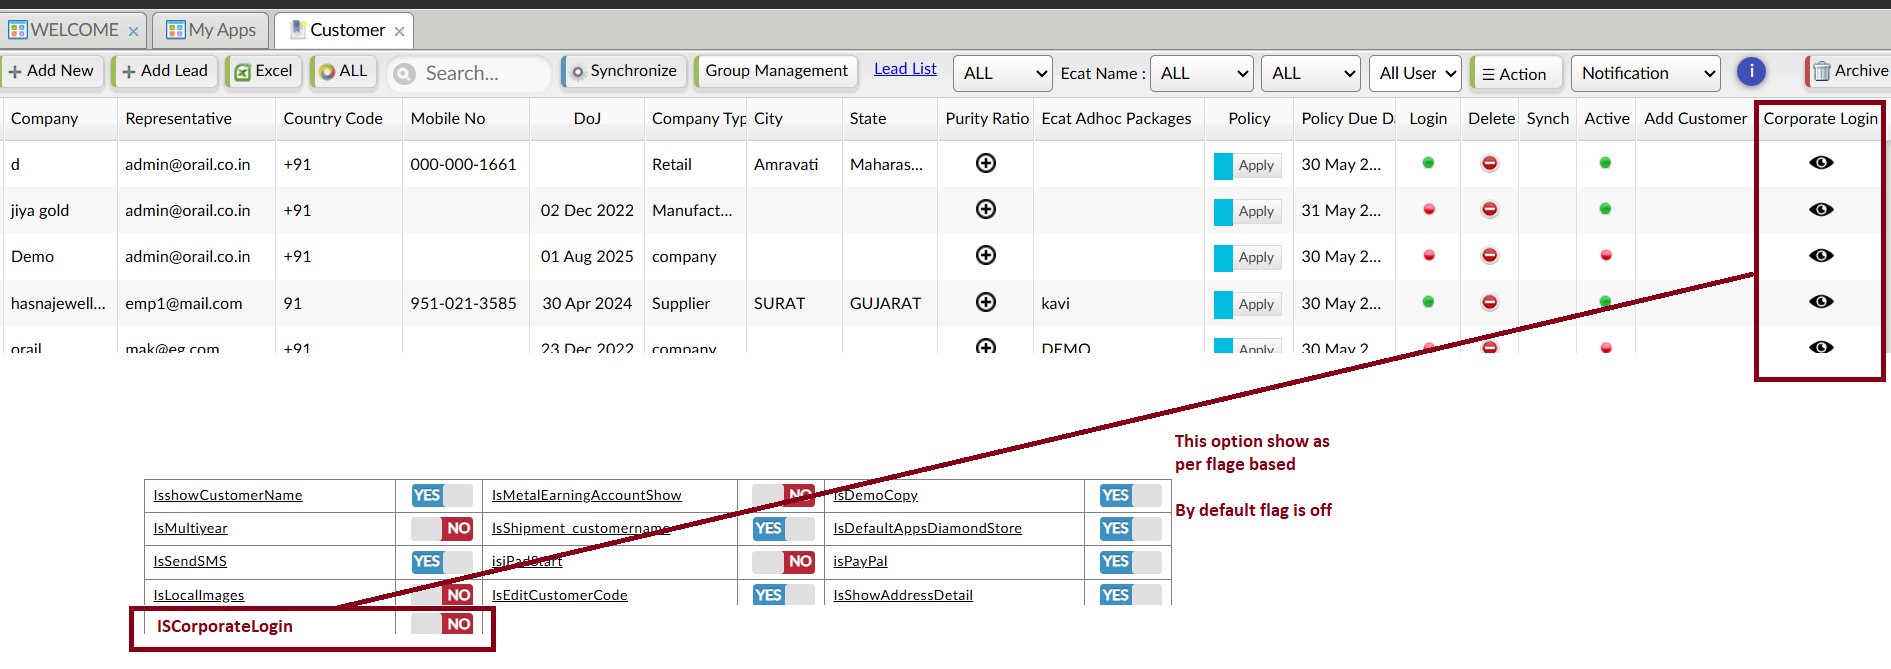Switch to the My Apps tab
The height and width of the screenshot is (669, 1891).
pyautogui.click(x=211, y=30)
